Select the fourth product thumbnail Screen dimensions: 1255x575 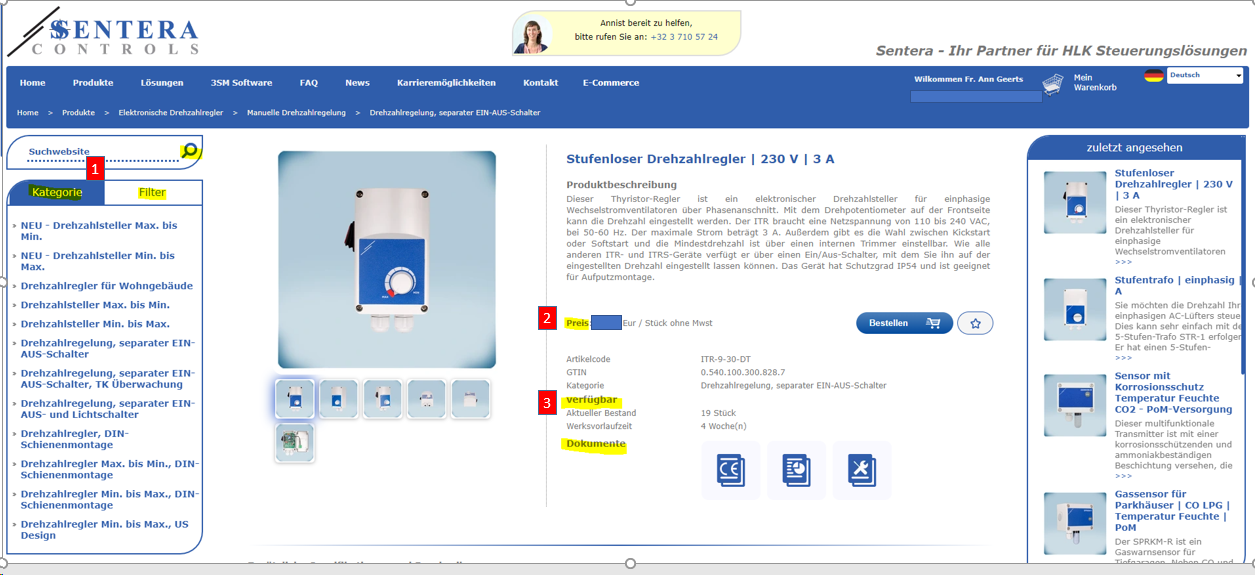click(427, 399)
